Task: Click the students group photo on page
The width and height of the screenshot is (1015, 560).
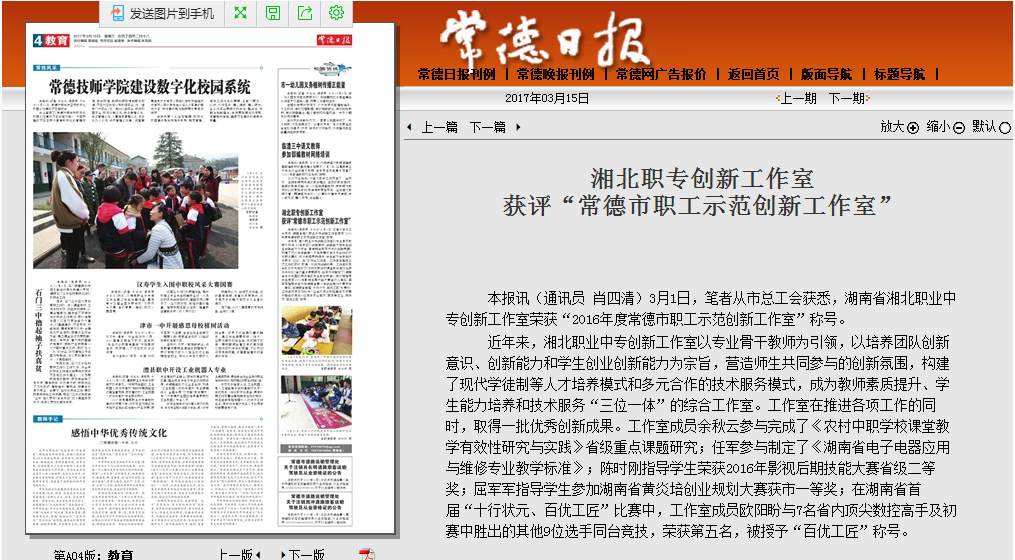Action: tap(136, 200)
